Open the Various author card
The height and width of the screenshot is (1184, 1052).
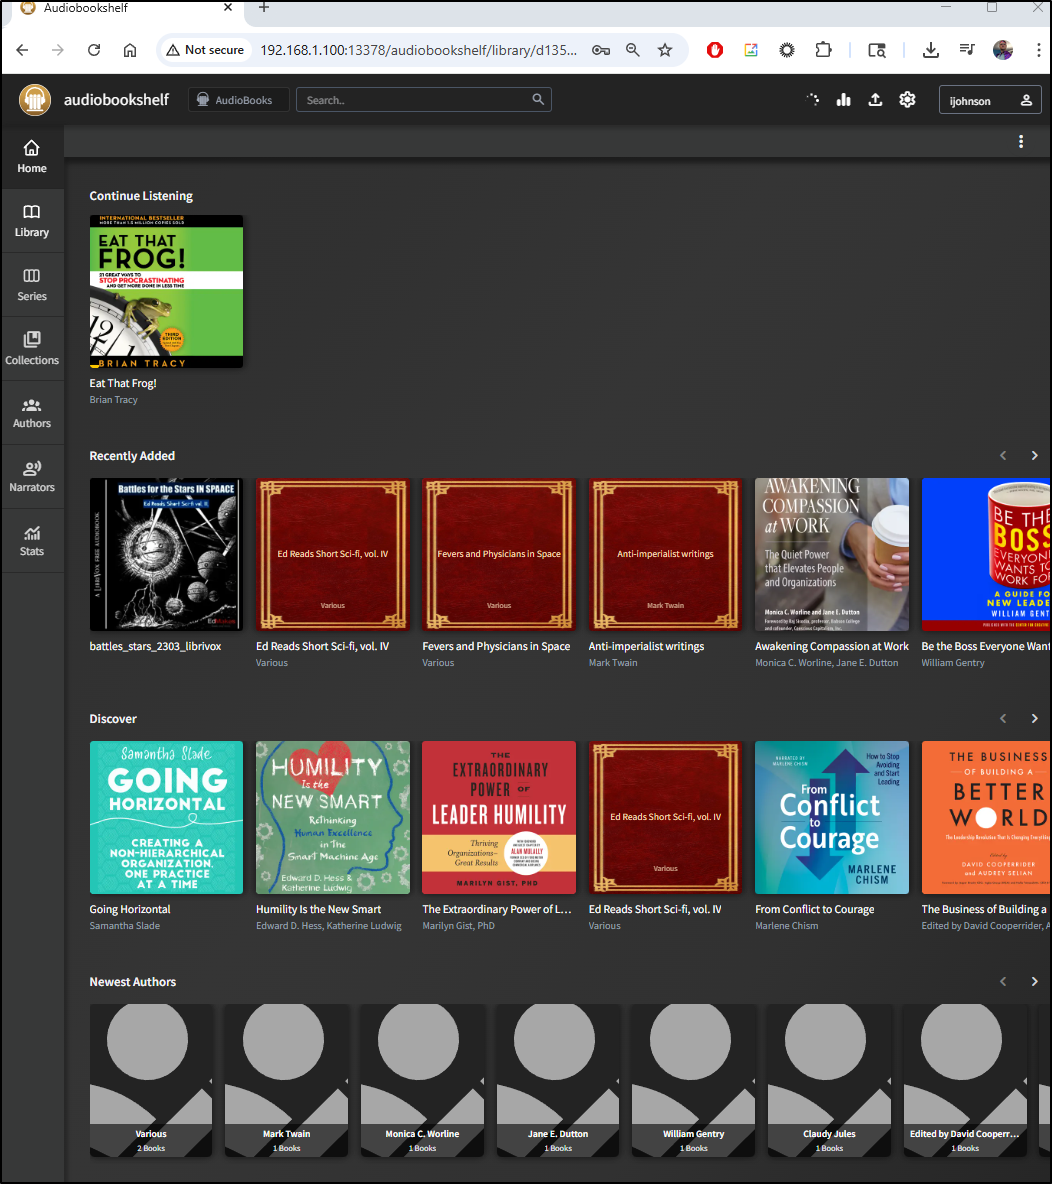[151, 1080]
